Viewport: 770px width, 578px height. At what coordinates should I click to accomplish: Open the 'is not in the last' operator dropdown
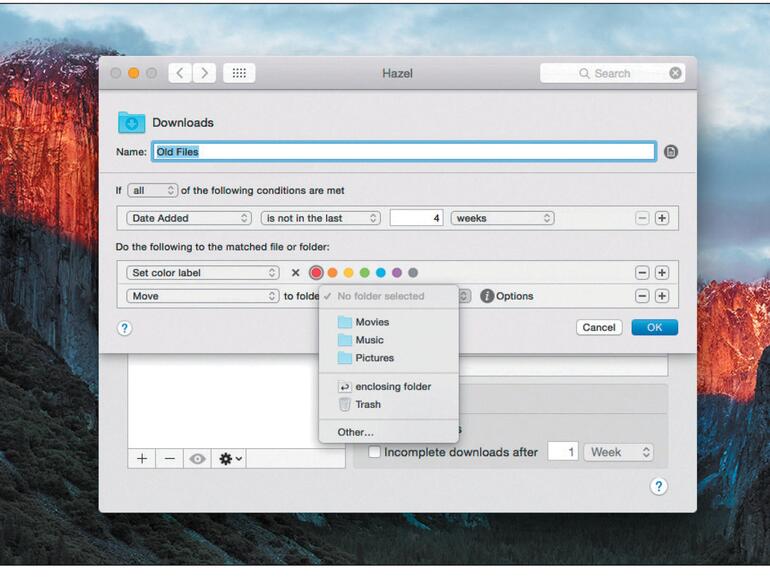321,218
